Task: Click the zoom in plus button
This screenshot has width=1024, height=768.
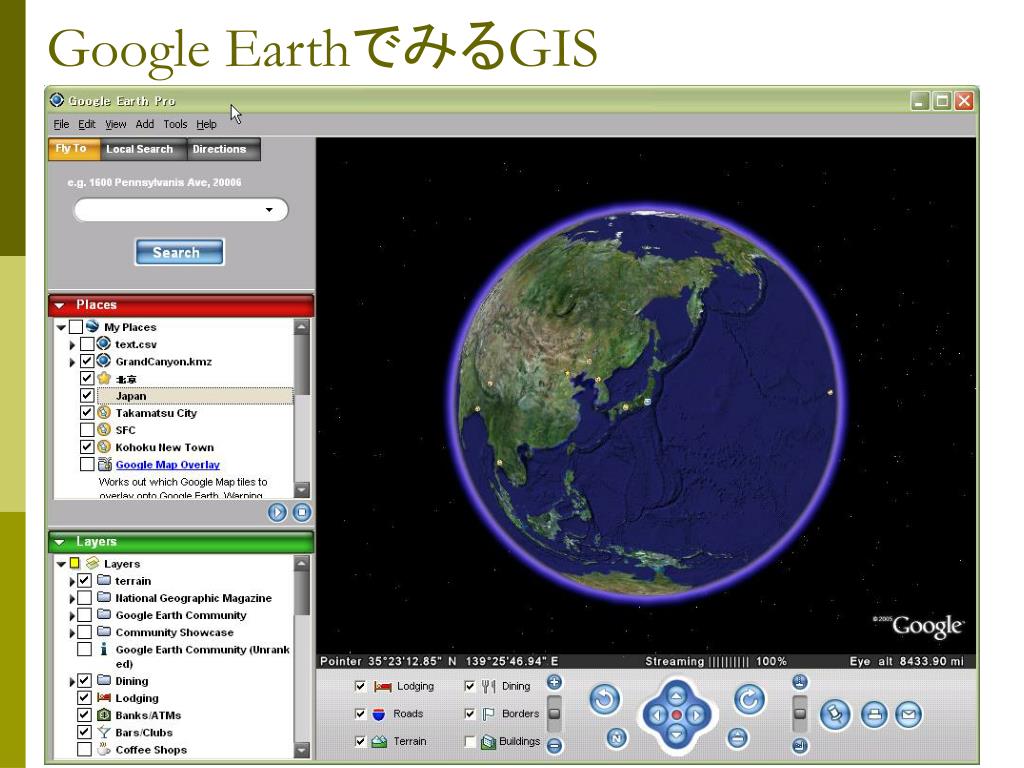Action: click(x=554, y=683)
